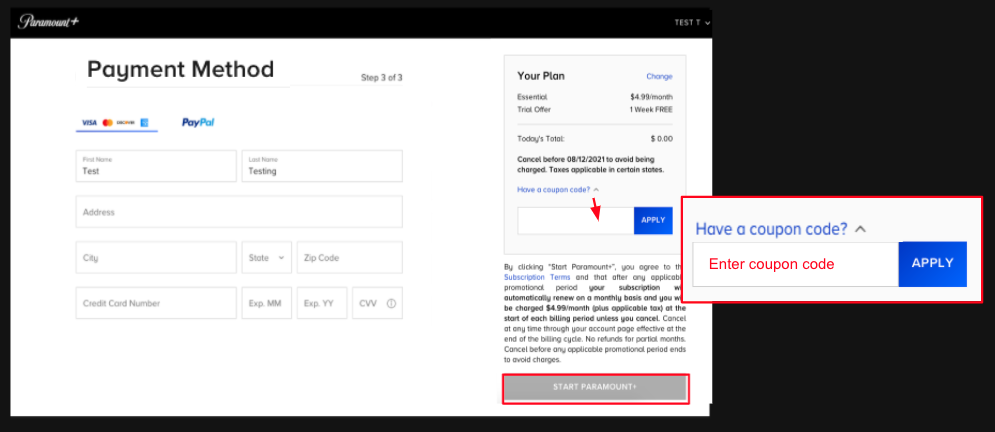Click the Last Name field

pyautogui.click(x=322, y=166)
